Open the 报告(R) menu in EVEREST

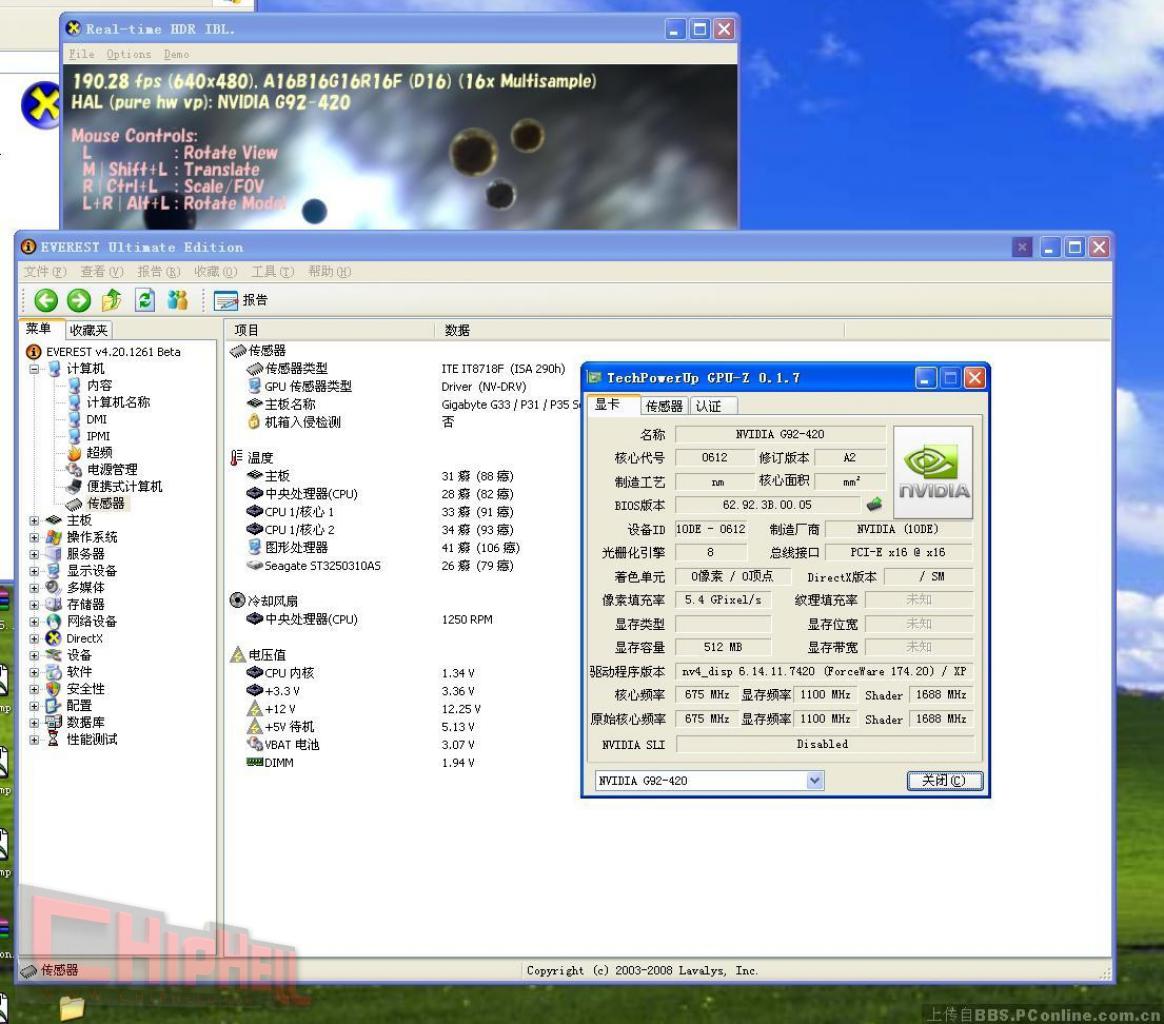pyautogui.click(x=159, y=272)
